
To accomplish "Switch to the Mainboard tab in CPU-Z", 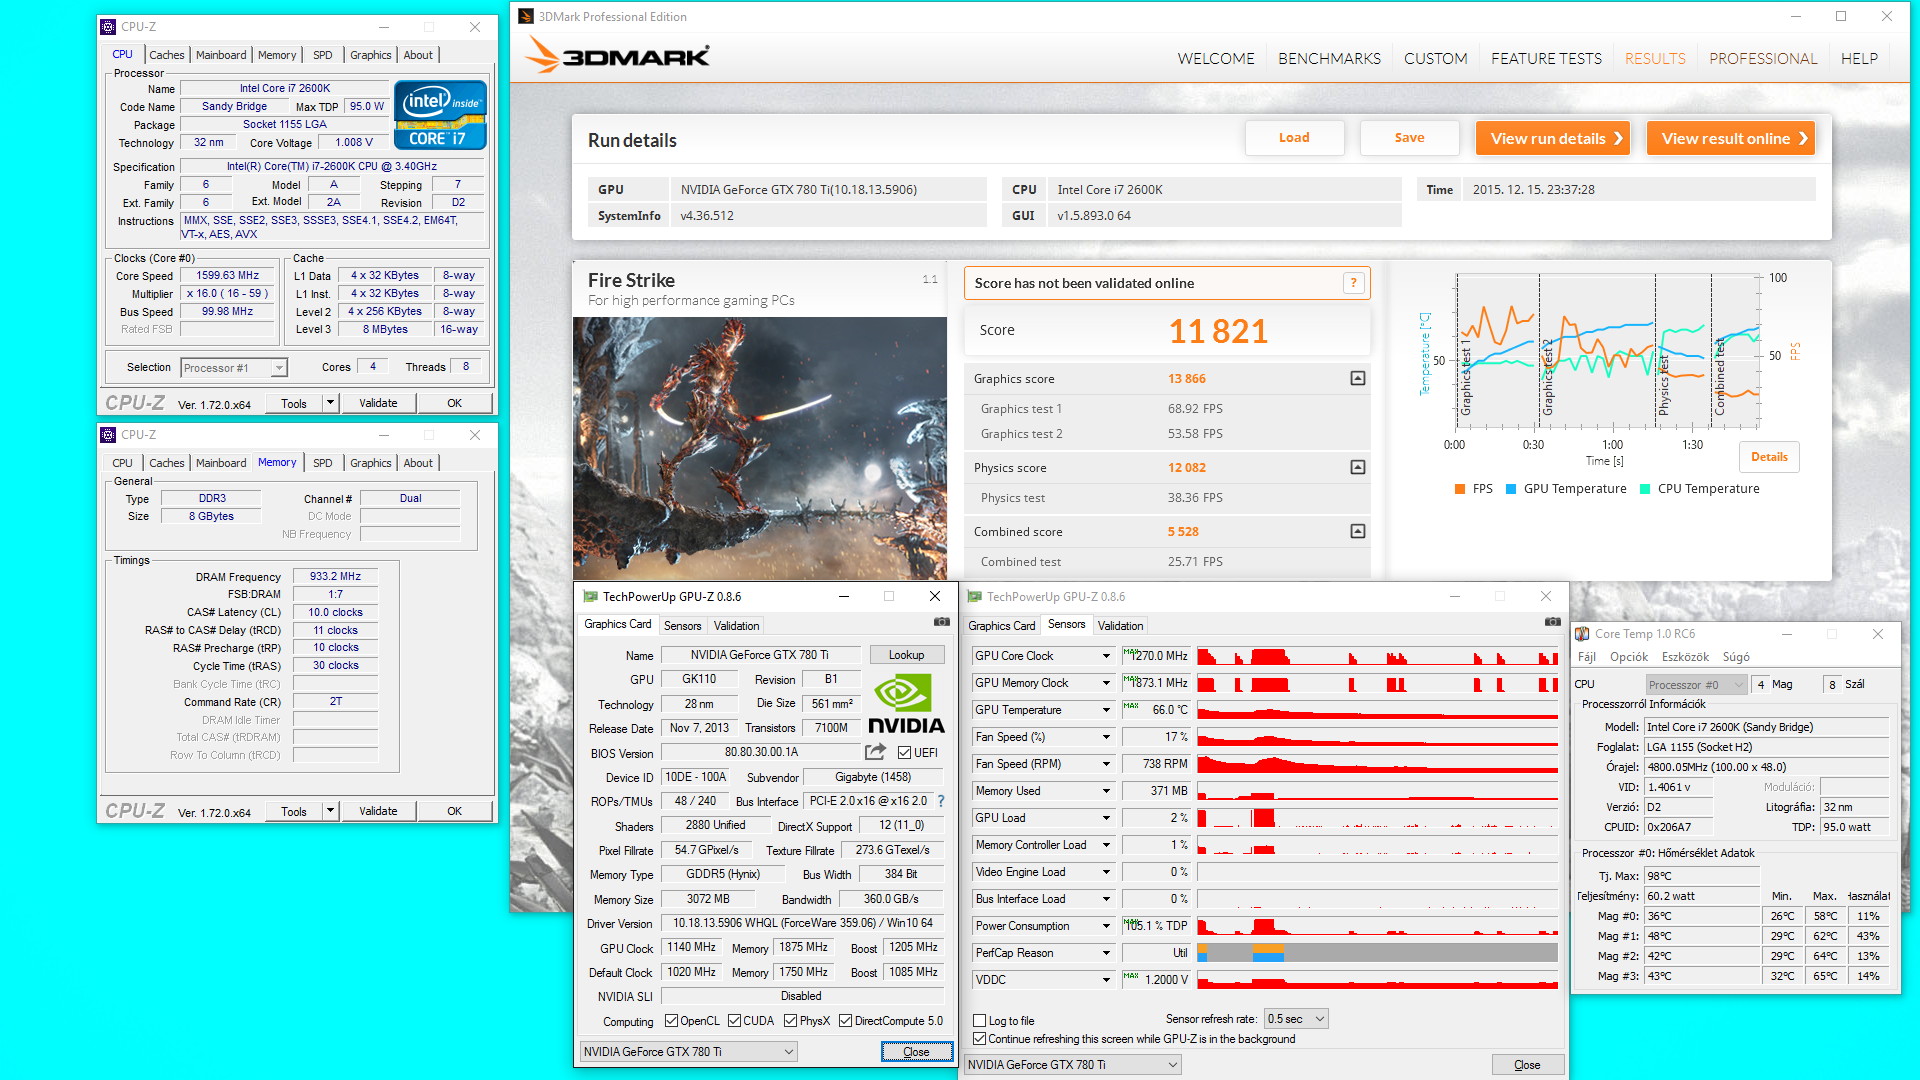I will click(220, 55).
